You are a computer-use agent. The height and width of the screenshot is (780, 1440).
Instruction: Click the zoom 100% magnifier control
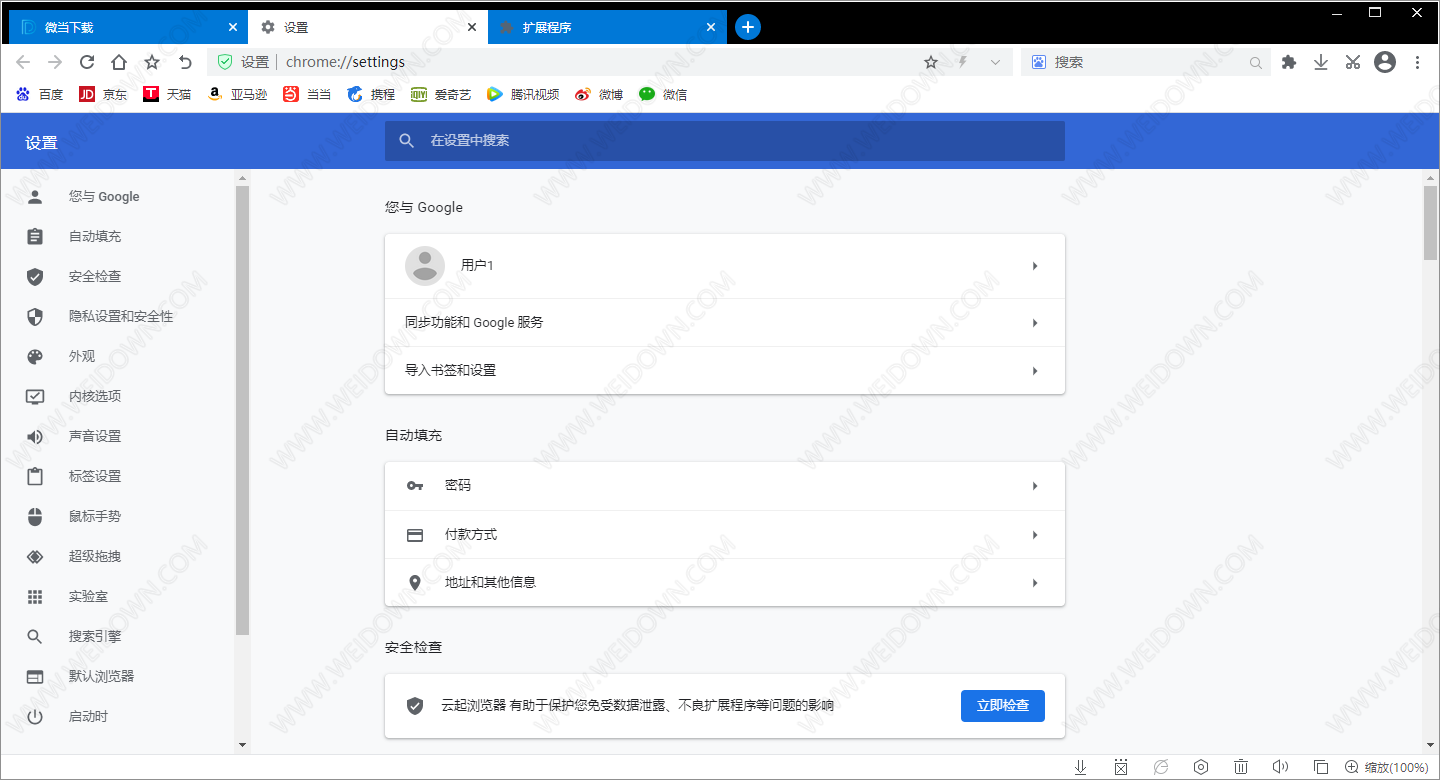1386,767
